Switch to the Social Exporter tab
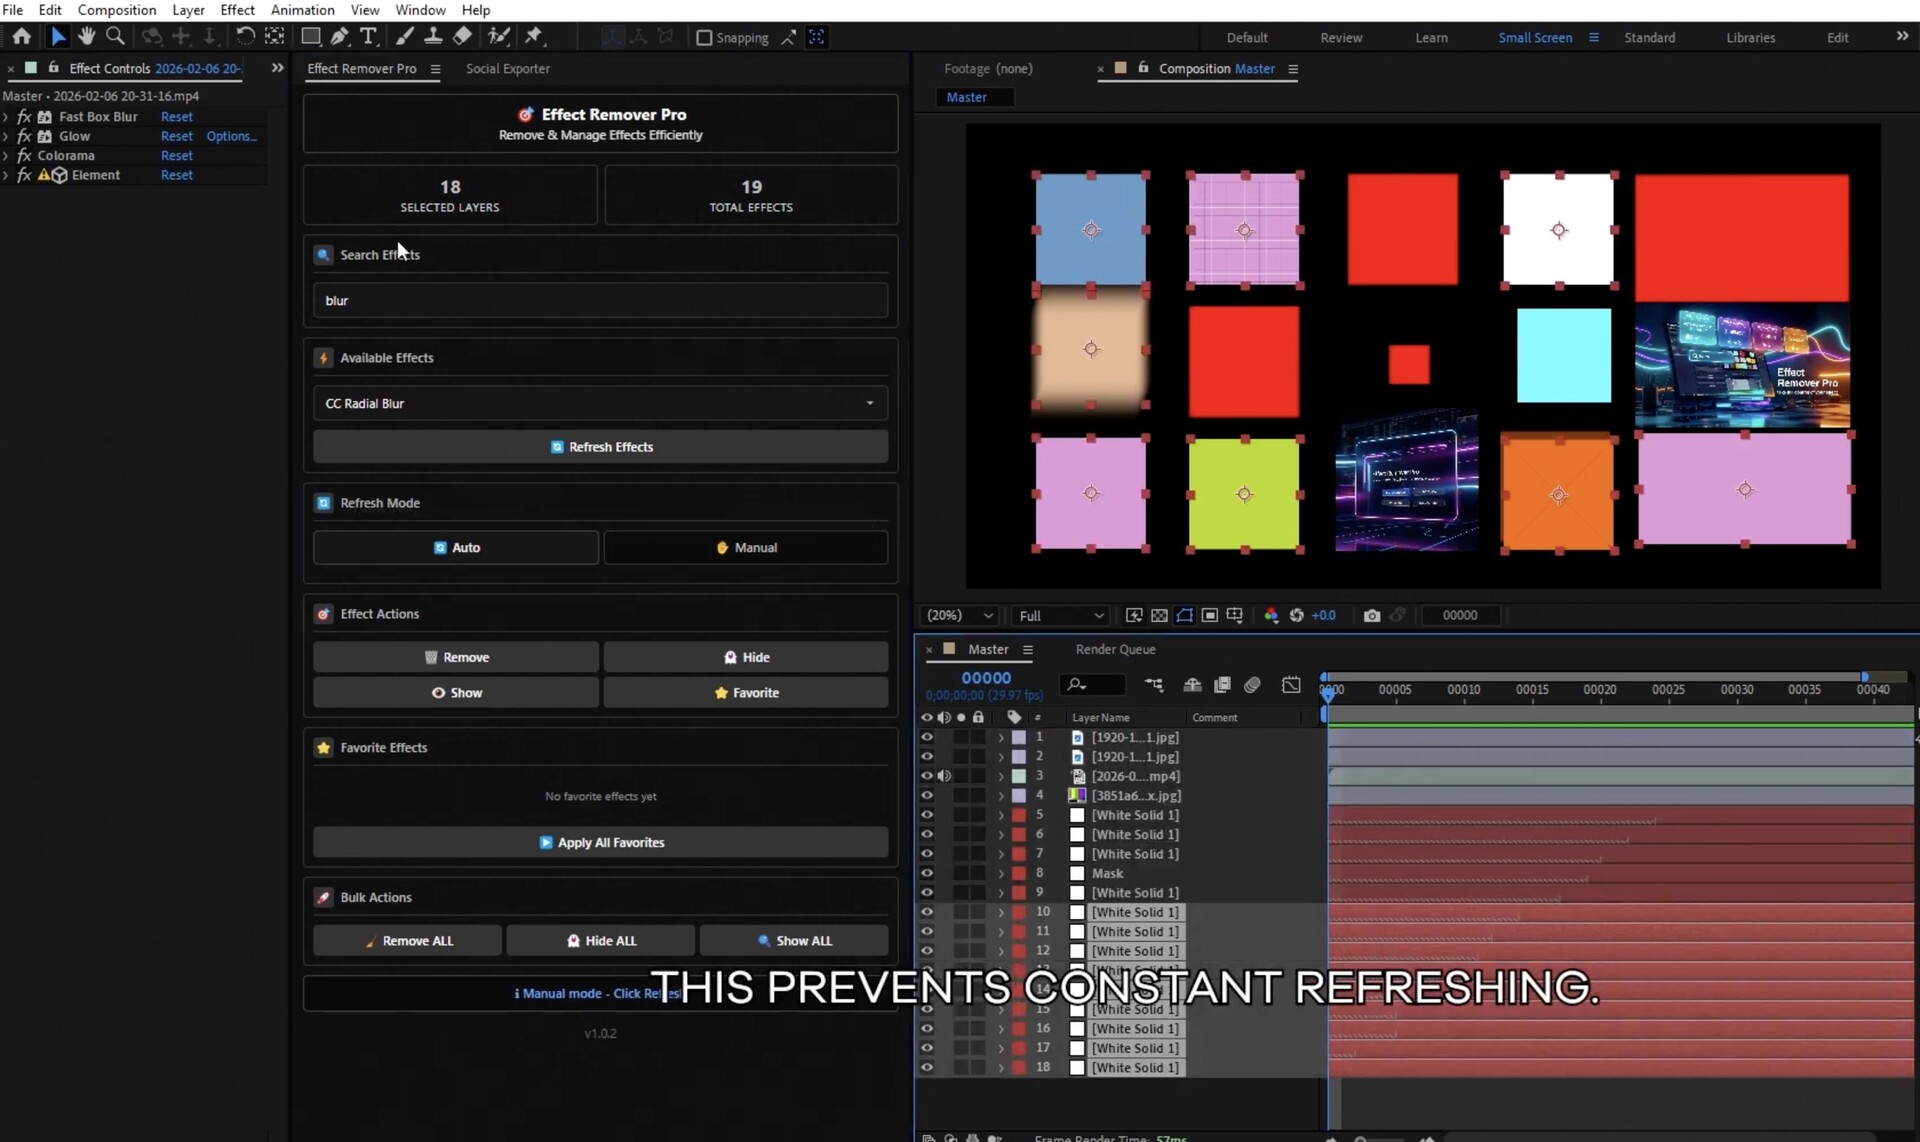 click(508, 68)
